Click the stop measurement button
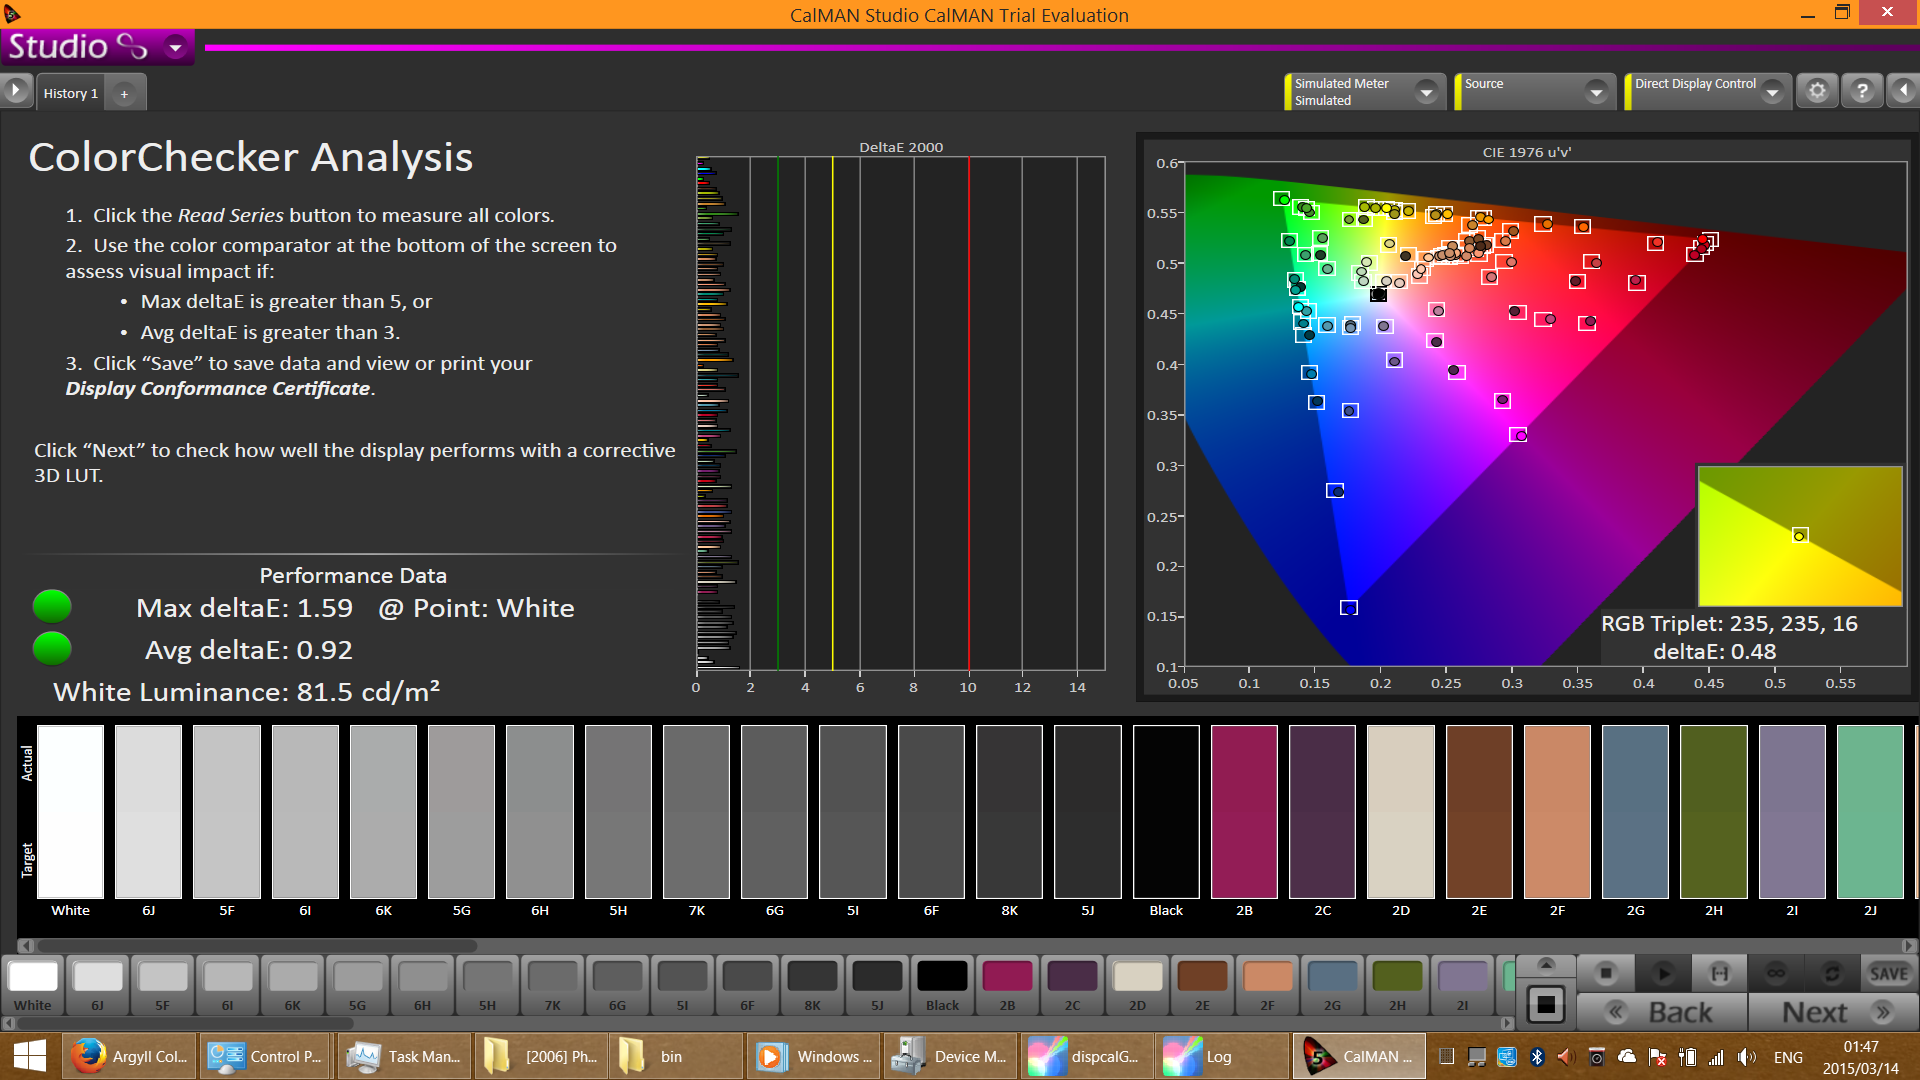 click(x=1606, y=973)
